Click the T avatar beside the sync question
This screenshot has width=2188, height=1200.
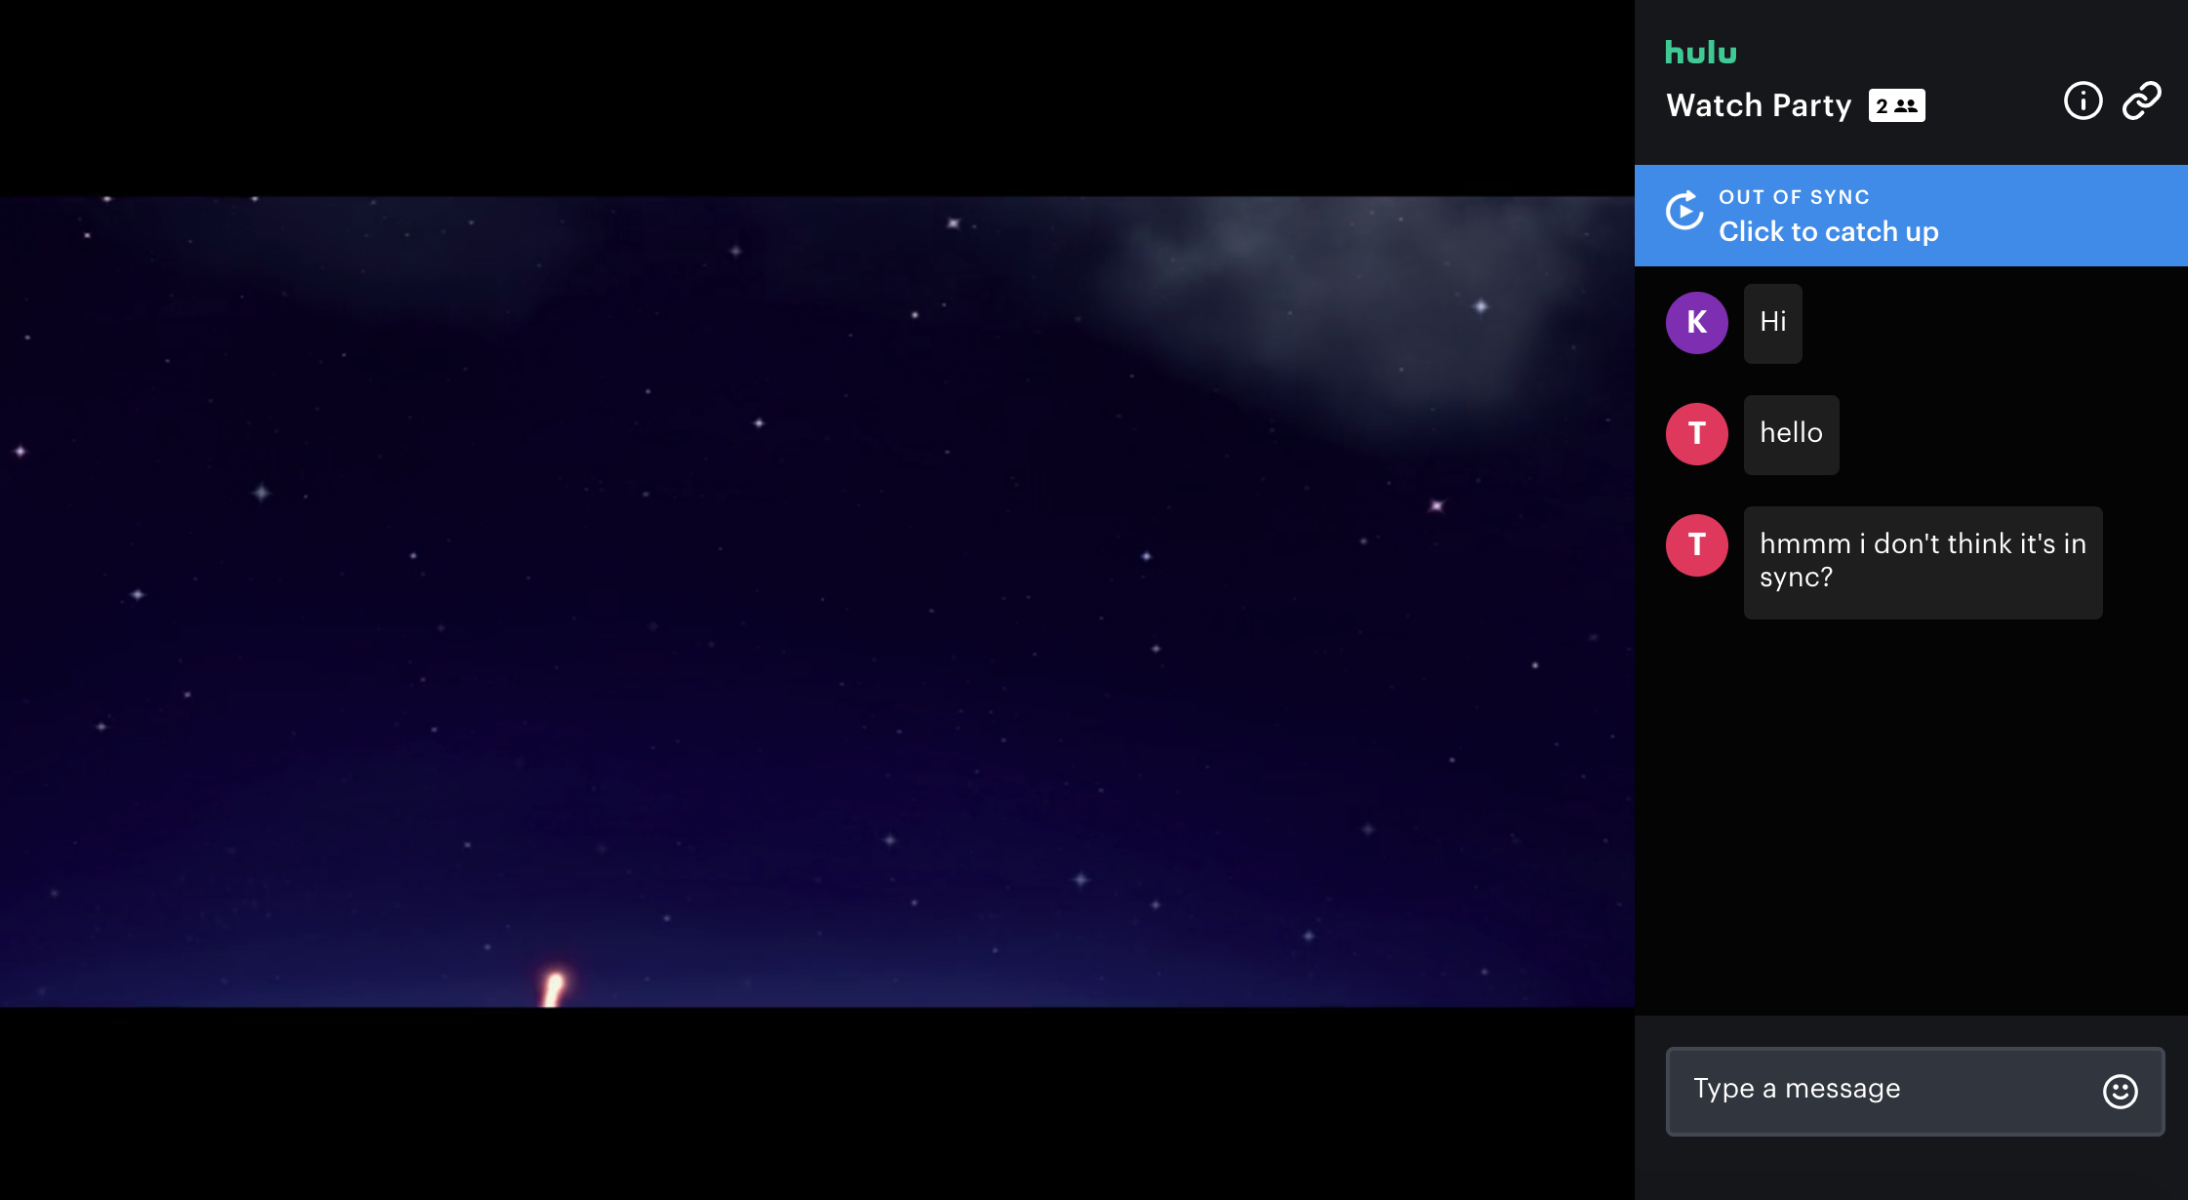click(x=1696, y=545)
